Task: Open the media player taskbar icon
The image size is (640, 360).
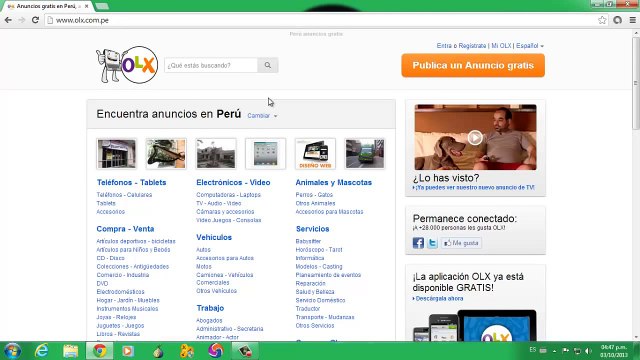Action: [128, 351]
